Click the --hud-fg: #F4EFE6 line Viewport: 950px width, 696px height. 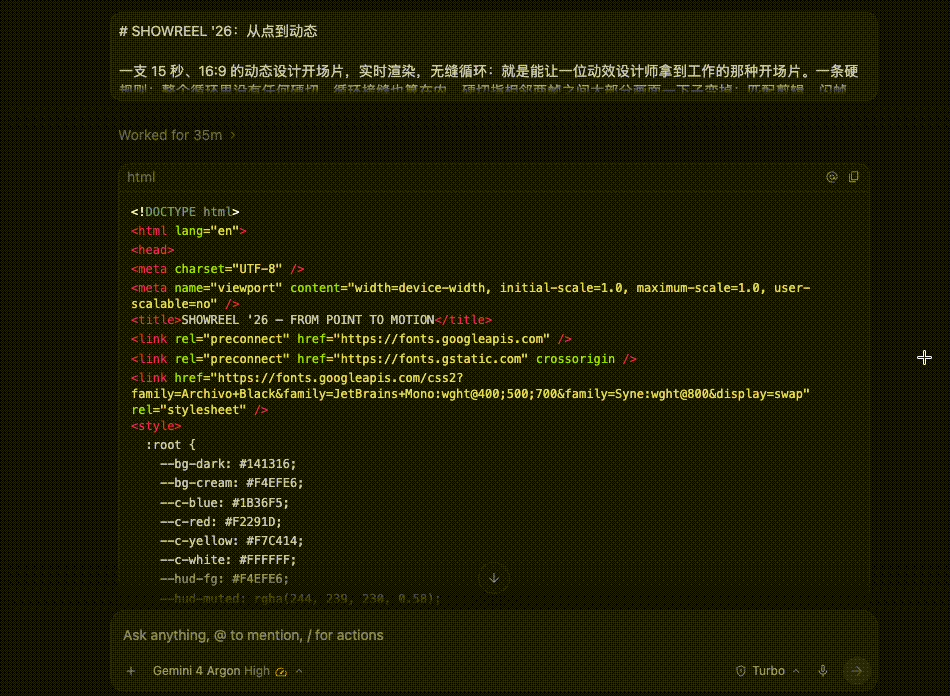click(x=224, y=579)
